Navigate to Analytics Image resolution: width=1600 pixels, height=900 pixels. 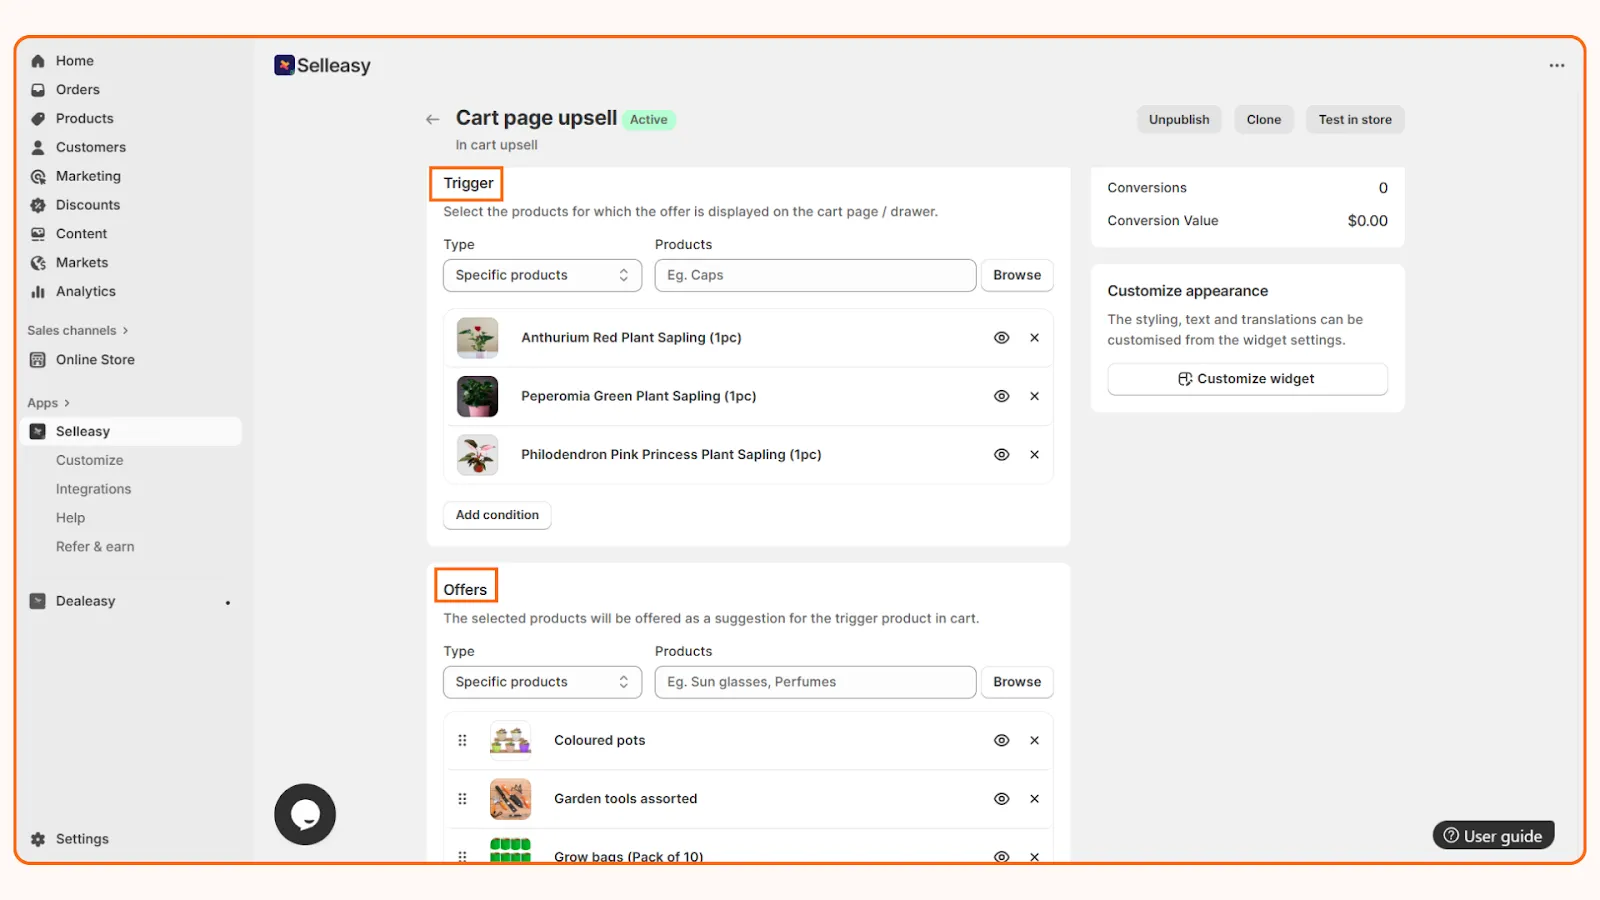[84, 291]
